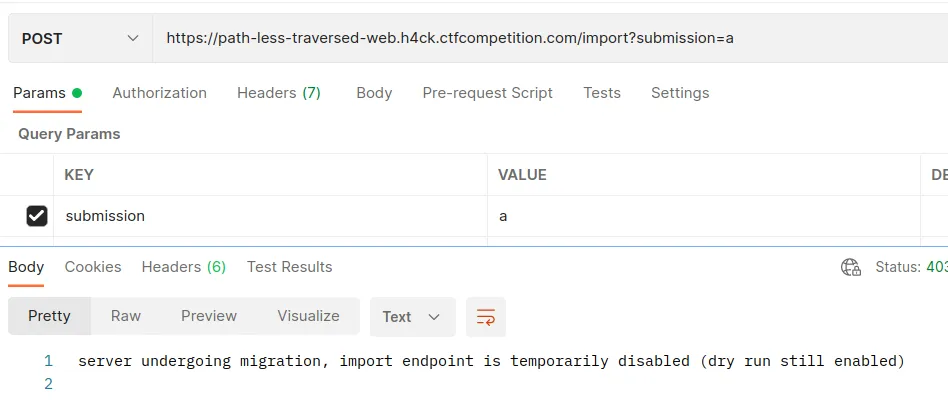
Task: Click the request URL input field
Action: pos(550,39)
